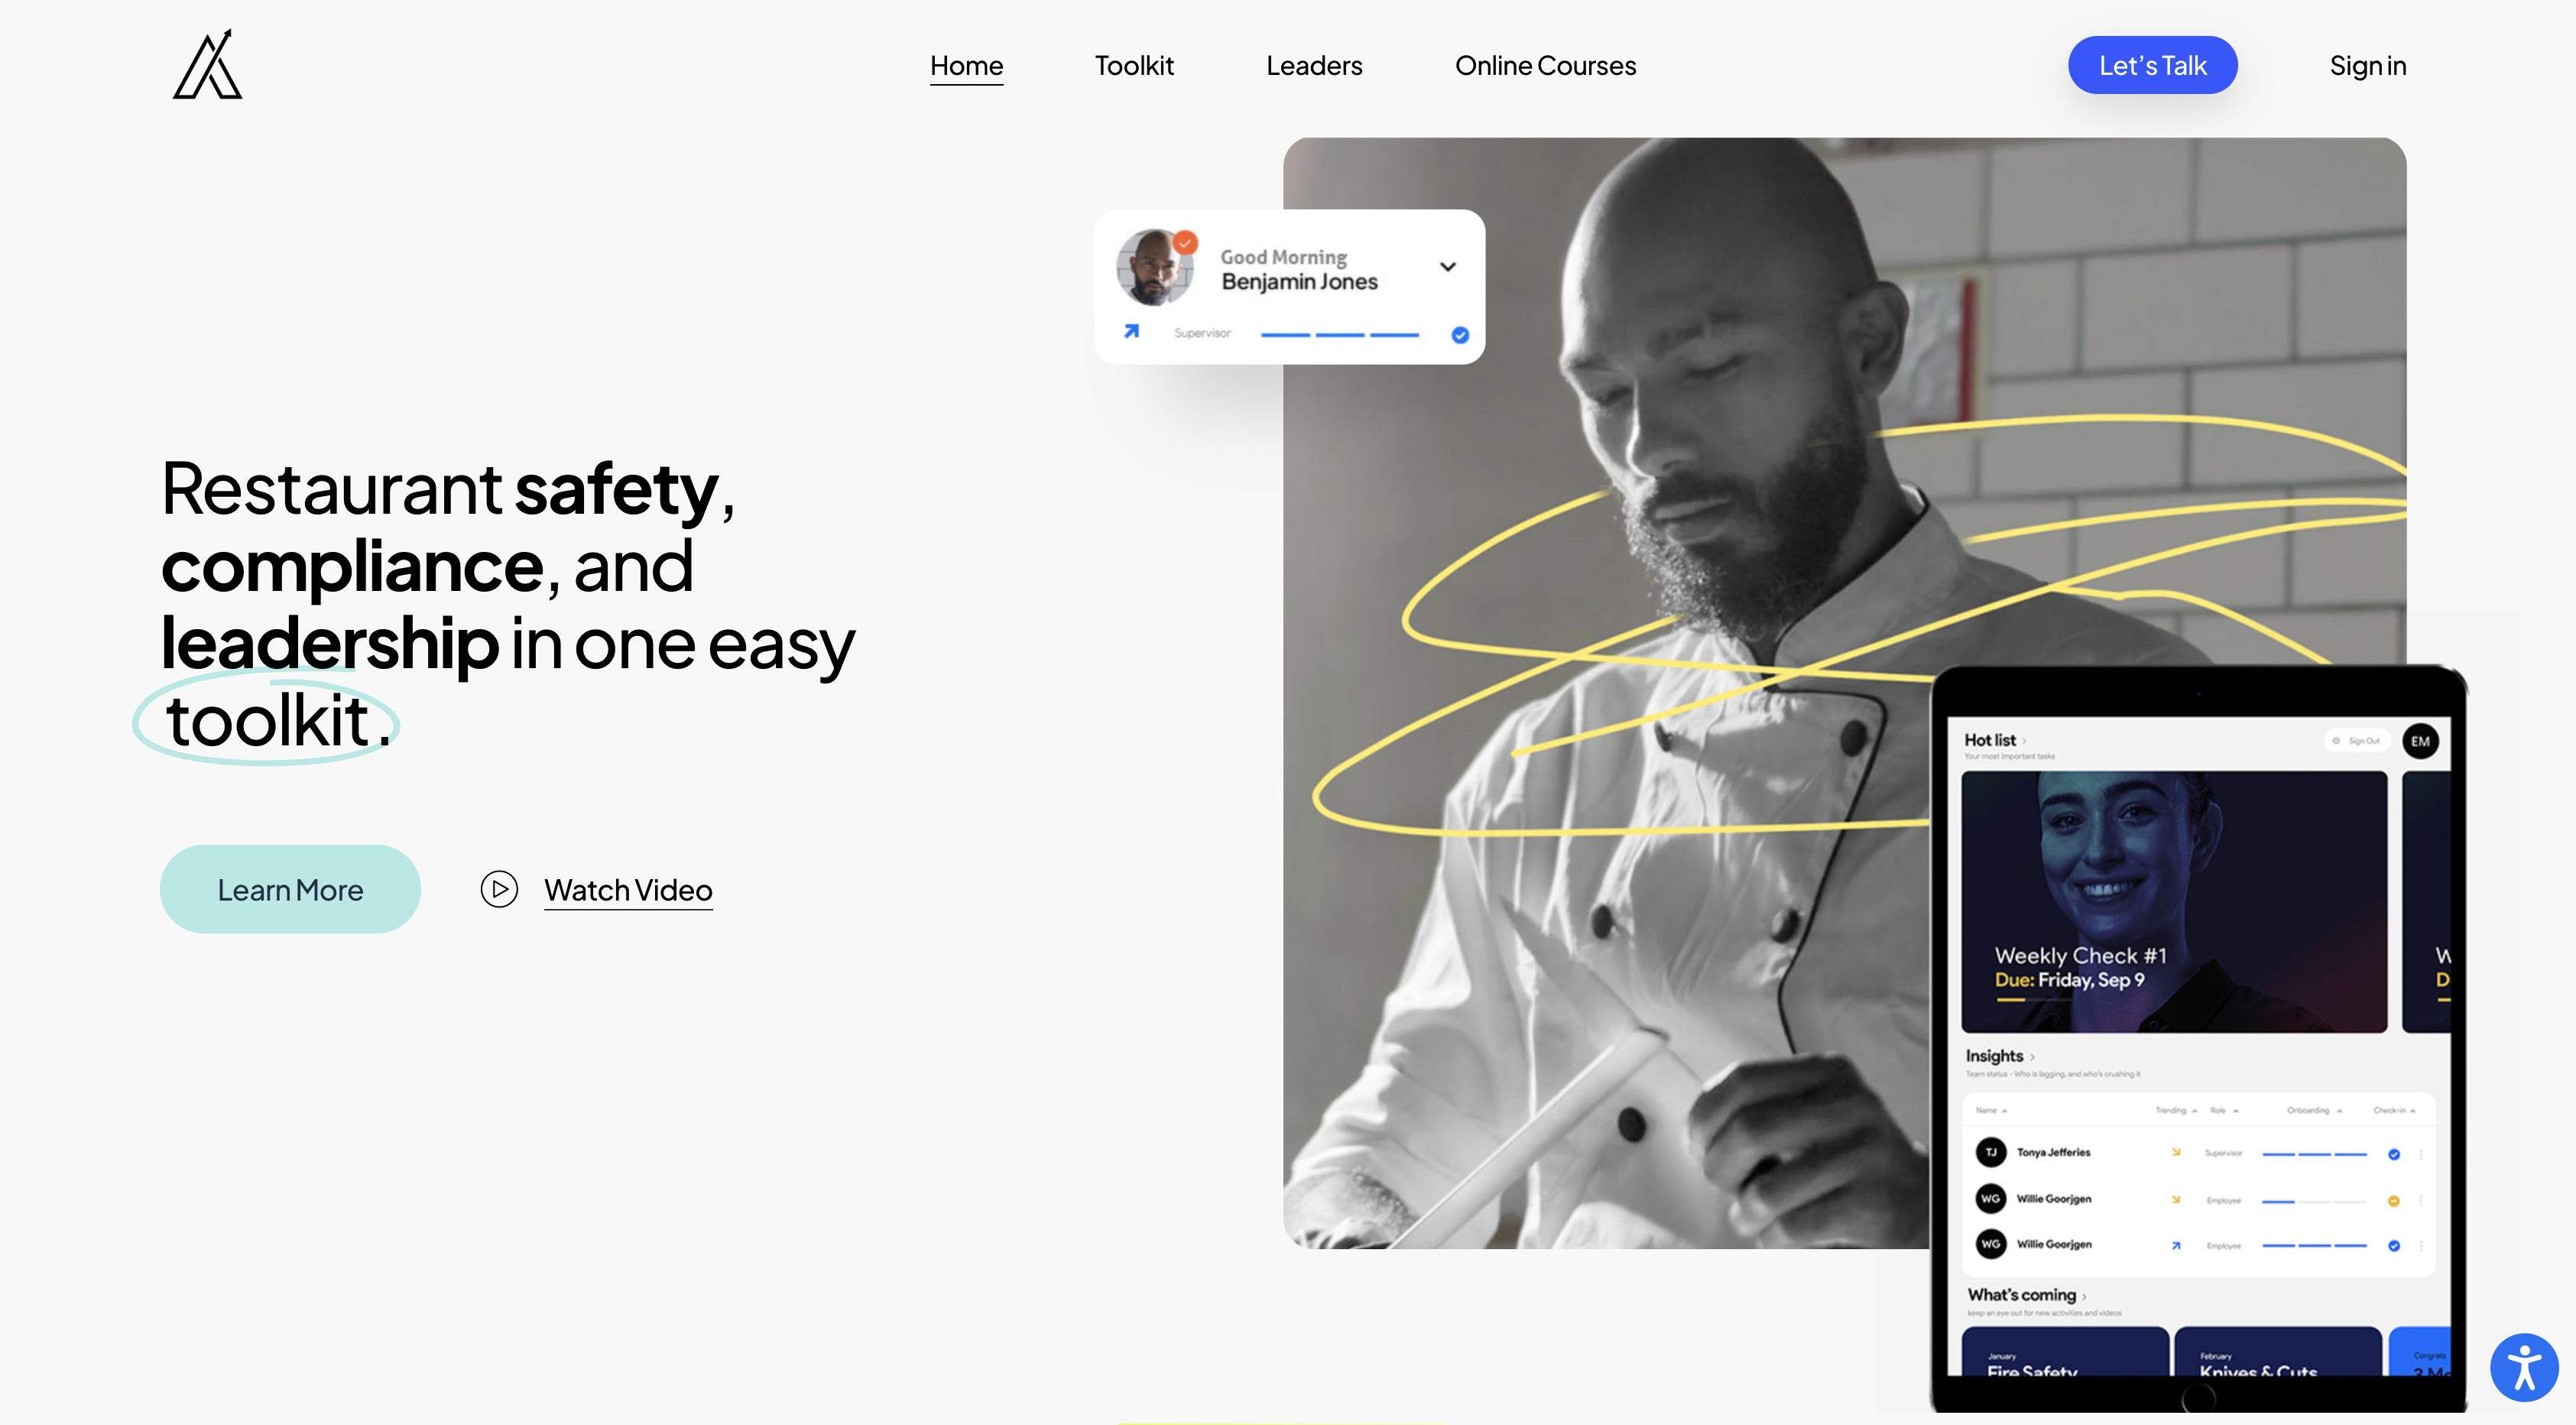Click Benjamin Jones onboarding progress bar
This screenshot has height=1425, width=2576.
click(x=1340, y=335)
